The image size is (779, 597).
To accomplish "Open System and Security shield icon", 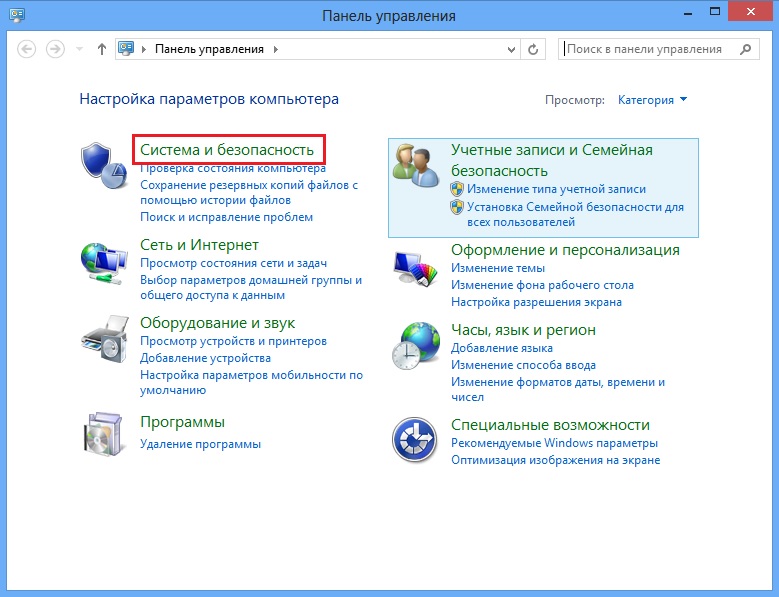I will click(x=104, y=165).
